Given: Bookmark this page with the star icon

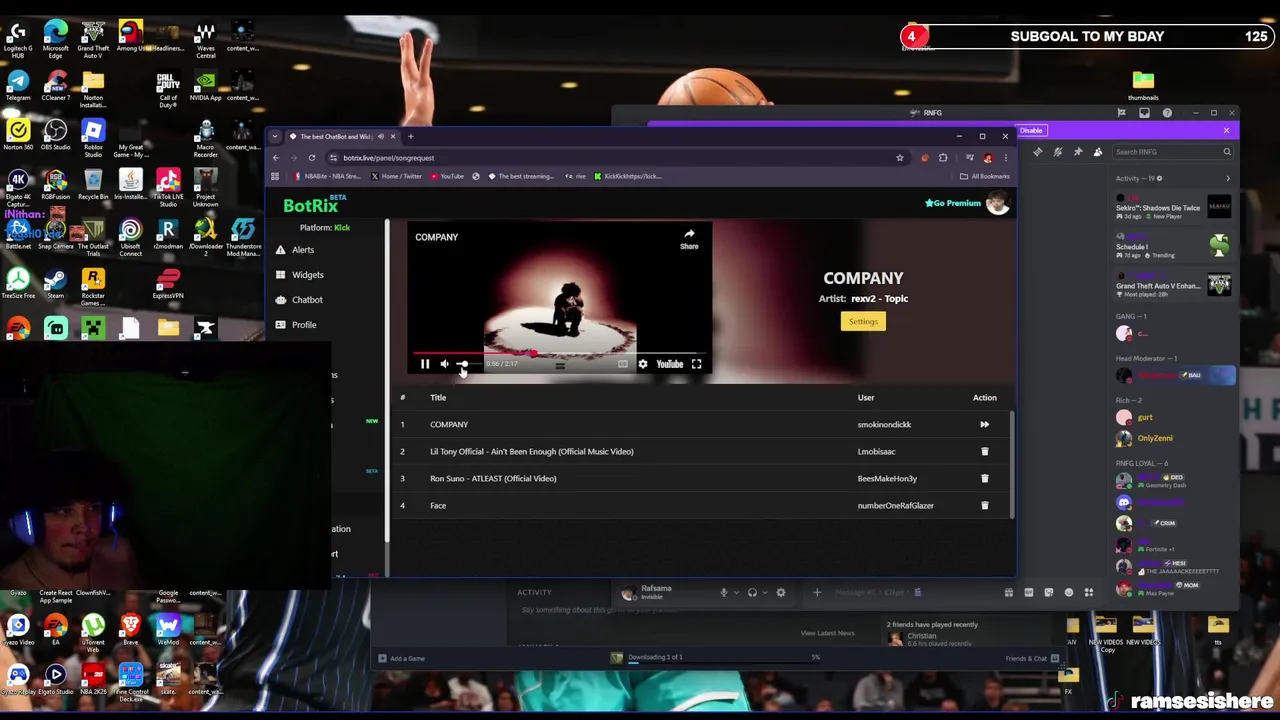Looking at the screenshot, I should click(x=899, y=158).
